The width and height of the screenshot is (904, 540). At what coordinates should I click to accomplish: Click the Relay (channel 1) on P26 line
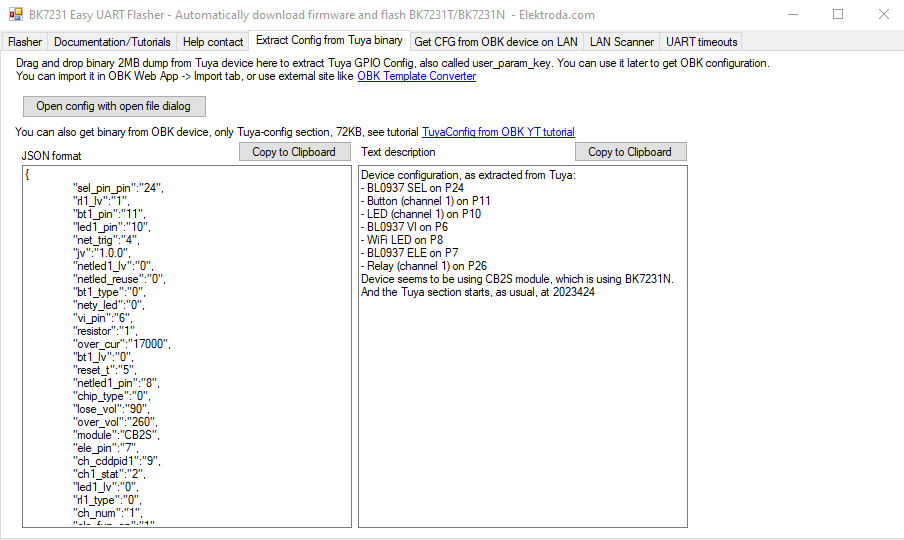[x=424, y=266]
